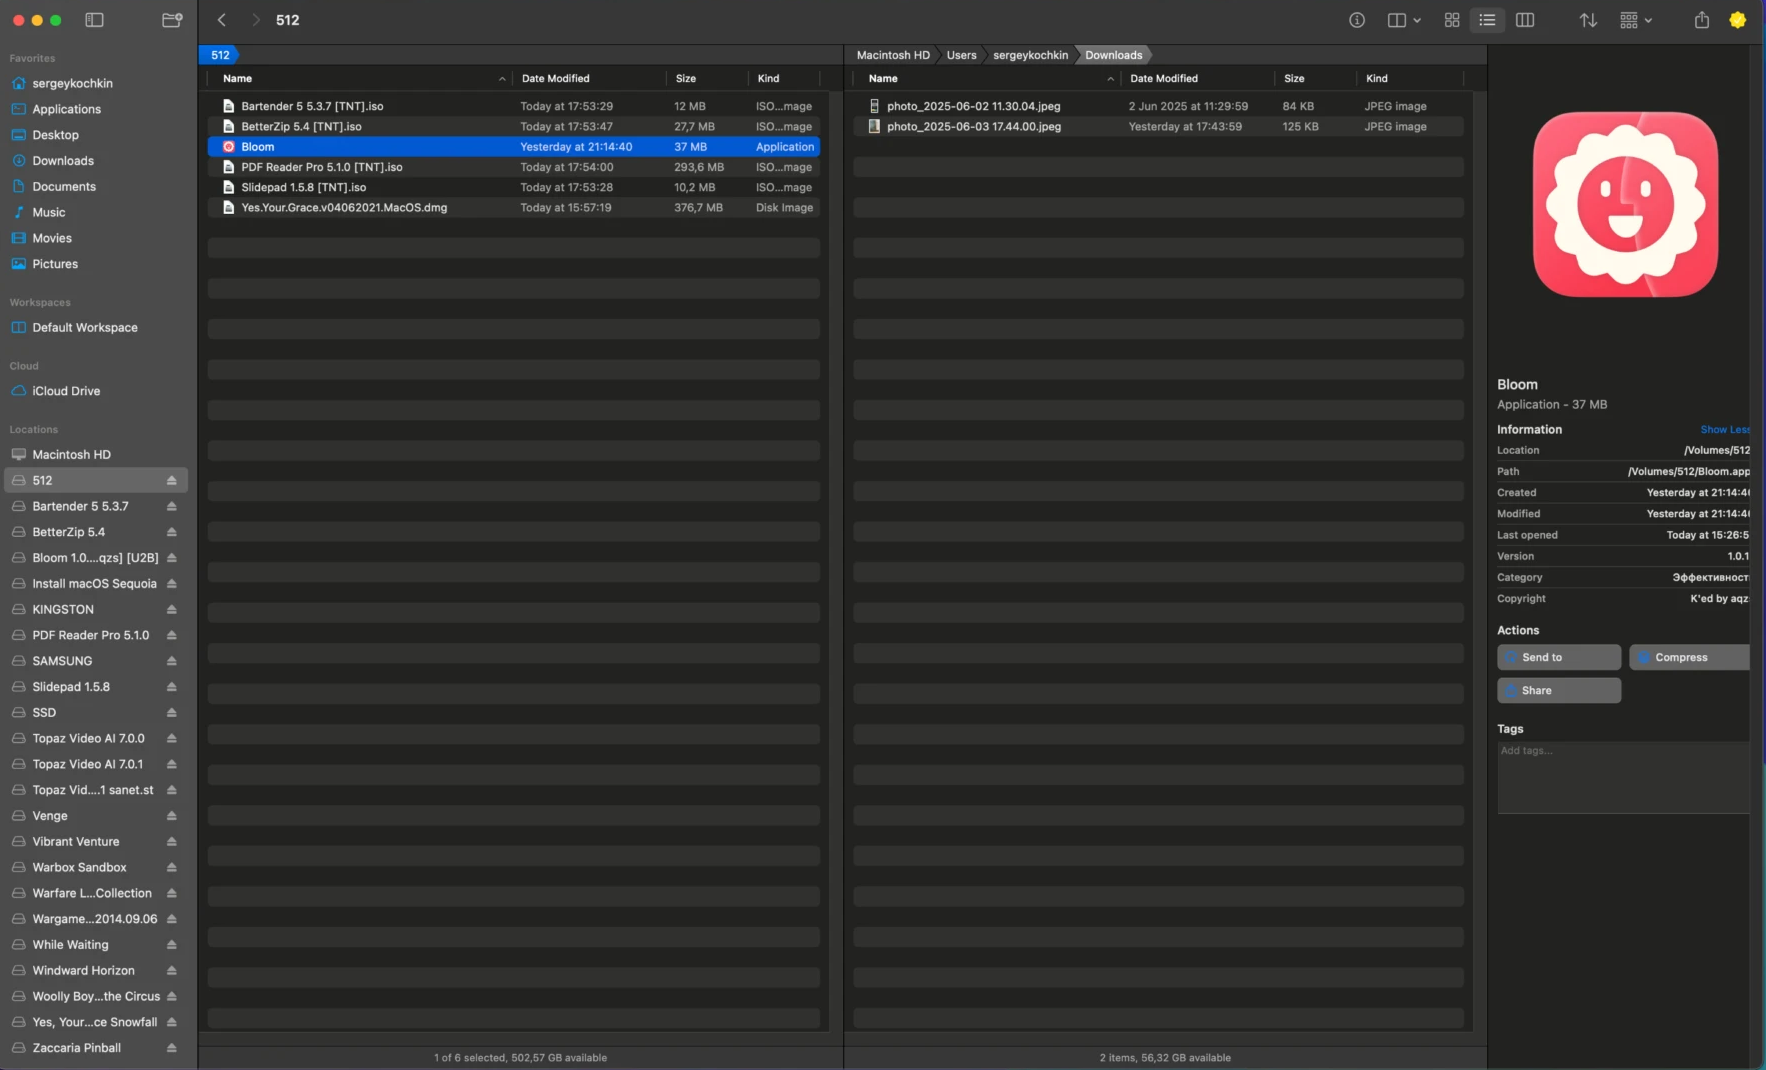
Task: Select PDF Reader Pro 5.1.0 [TNT].iso
Action: point(514,167)
